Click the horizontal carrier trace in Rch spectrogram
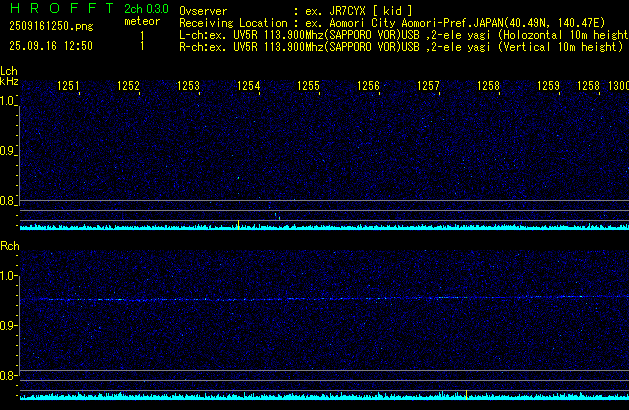629x410 pixels. point(324,298)
